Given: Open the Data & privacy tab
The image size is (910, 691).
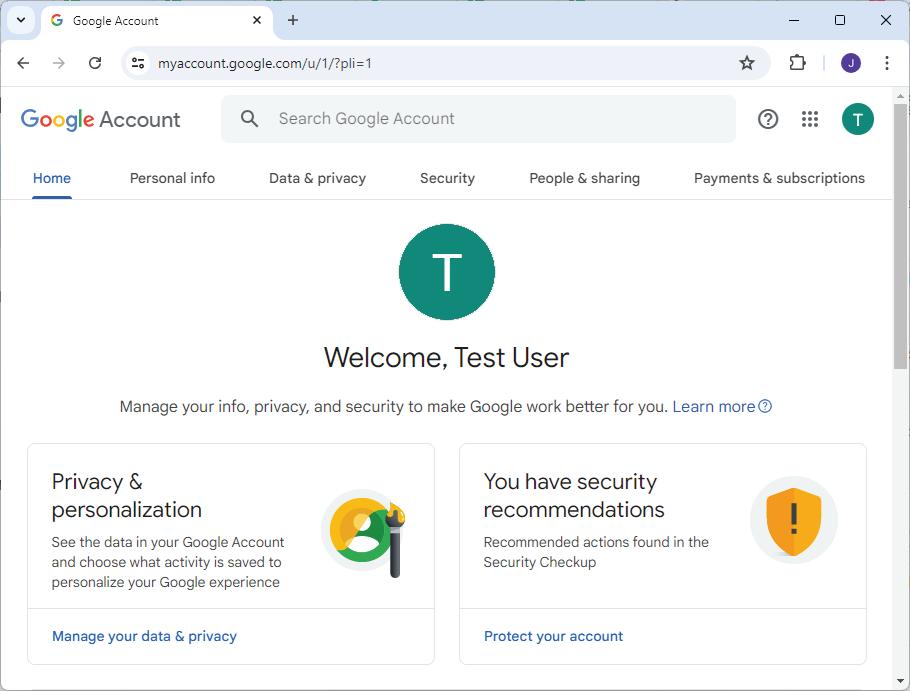Looking at the screenshot, I should [x=317, y=178].
